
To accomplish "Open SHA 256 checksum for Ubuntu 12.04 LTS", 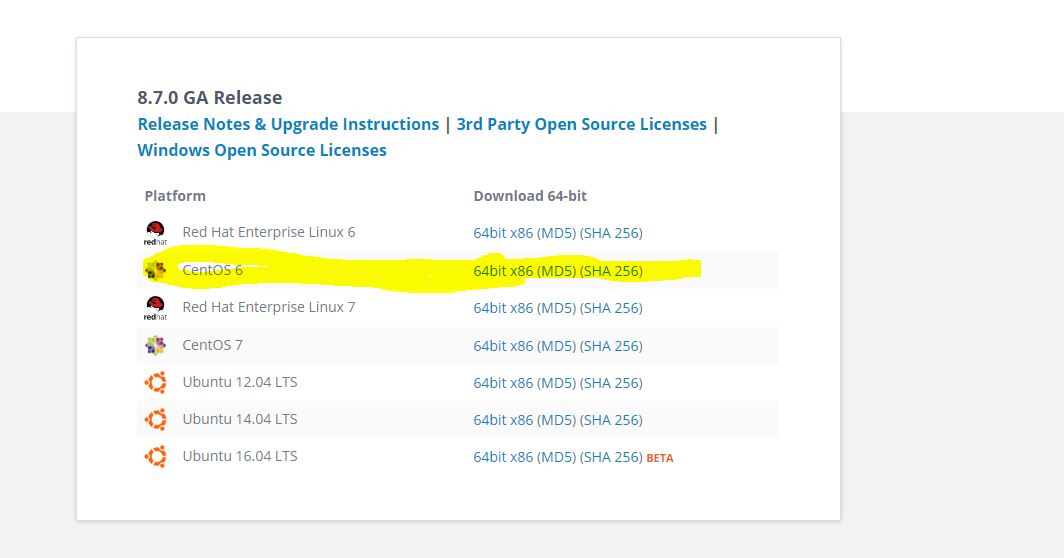I will coord(611,383).
